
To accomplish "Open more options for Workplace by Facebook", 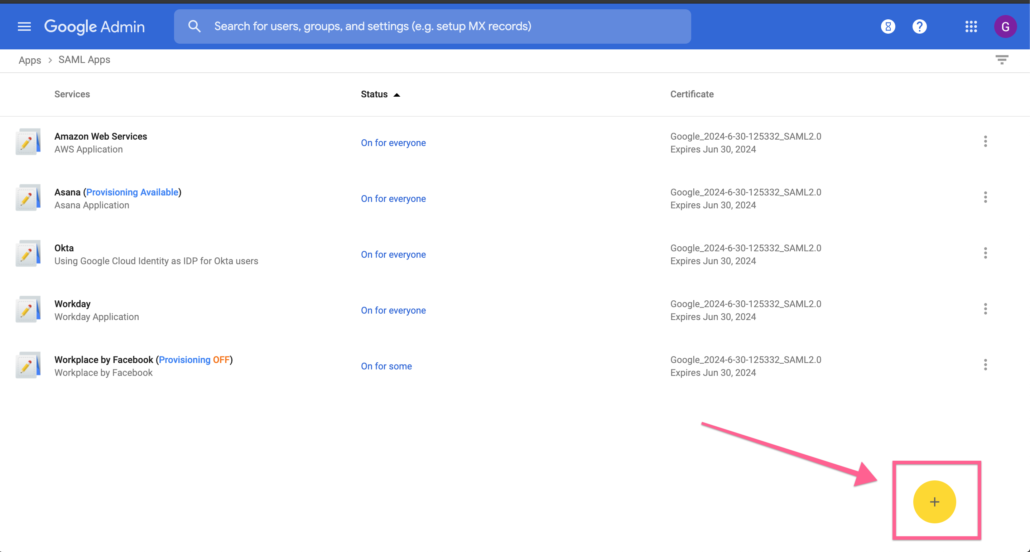I will 985,365.
